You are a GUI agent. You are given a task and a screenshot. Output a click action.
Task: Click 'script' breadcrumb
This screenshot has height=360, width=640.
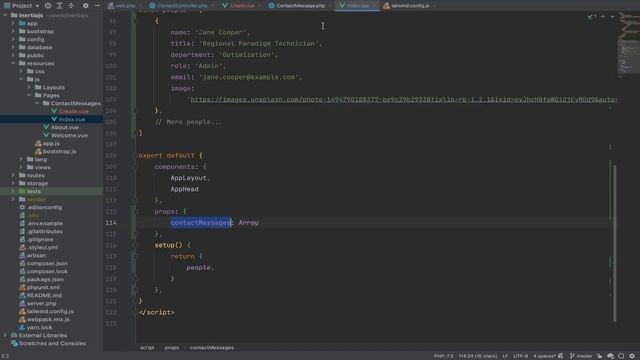tap(147, 348)
